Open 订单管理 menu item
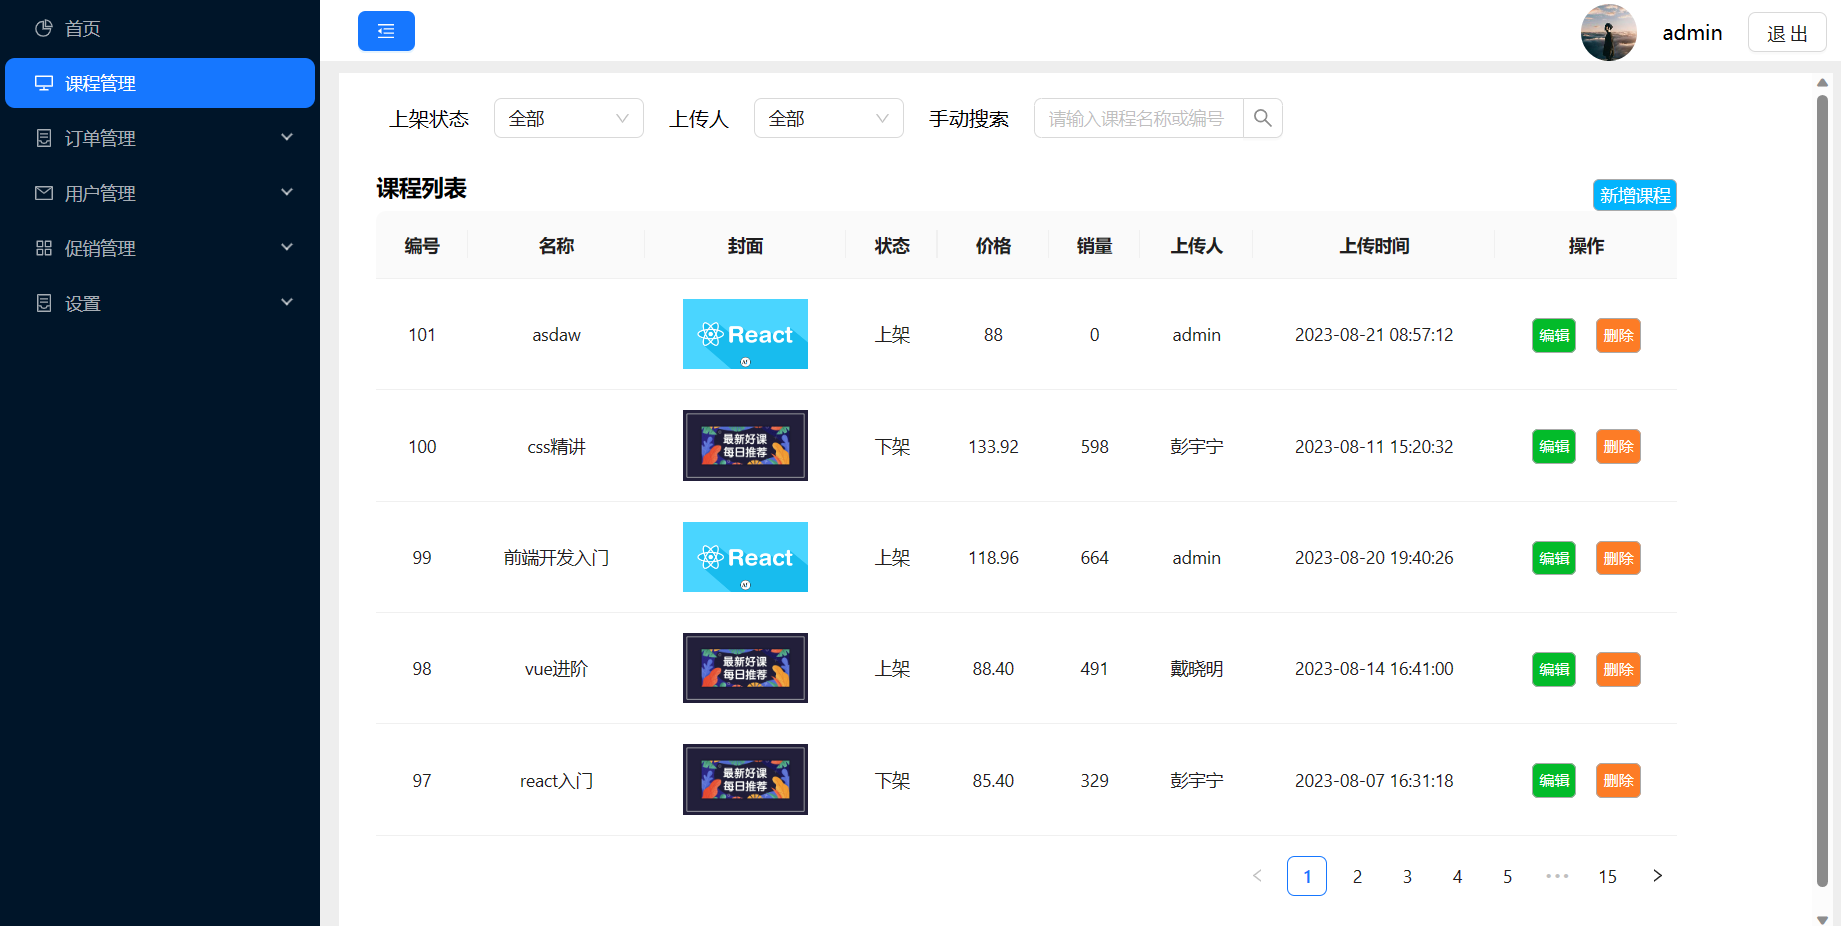Viewport: 1841px width, 926px height. point(160,138)
